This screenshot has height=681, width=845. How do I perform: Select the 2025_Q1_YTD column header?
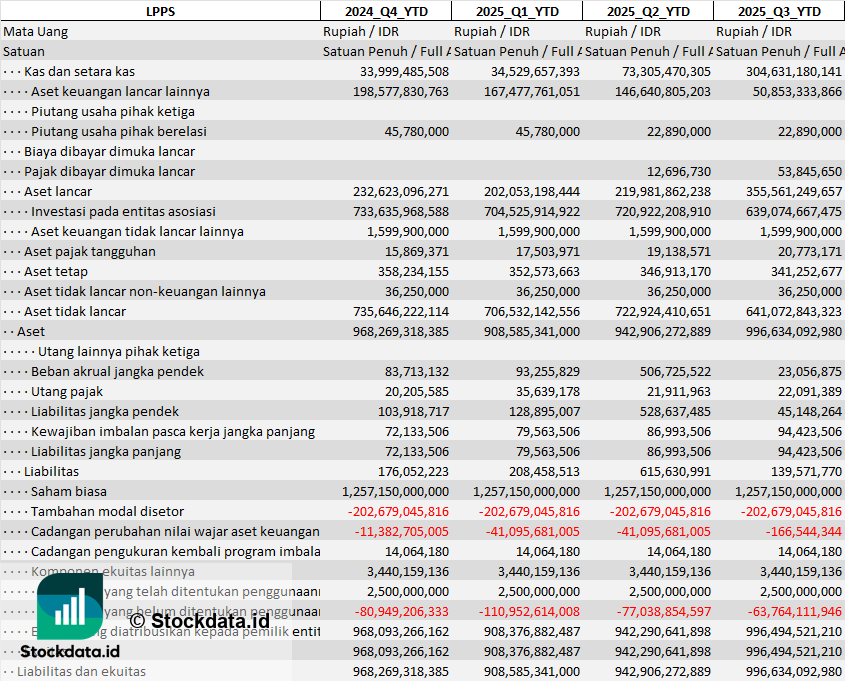pyautogui.click(x=517, y=11)
